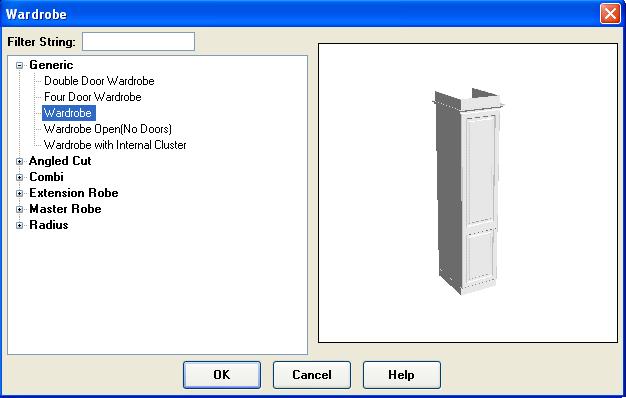The width and height of the screenshot is (626, 398).
Task: Expand the Angled Cut category
Action: (19, 161)
